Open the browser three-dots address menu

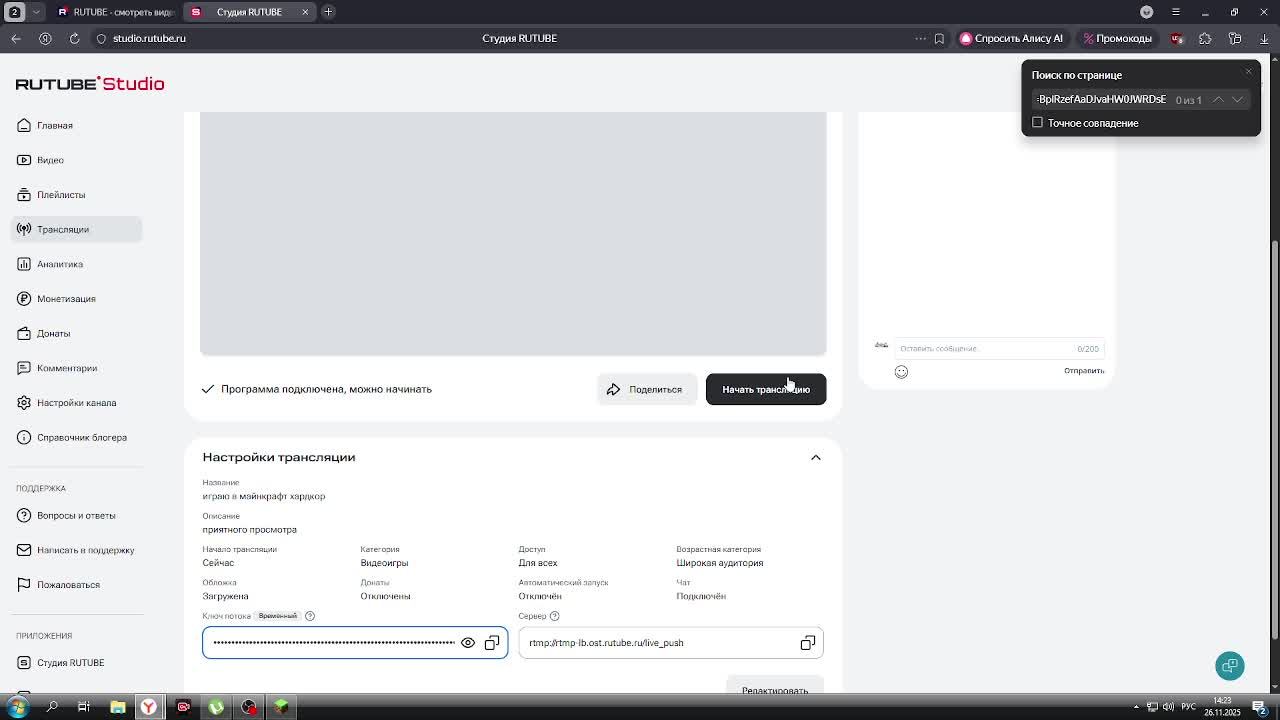coord(921,38)
